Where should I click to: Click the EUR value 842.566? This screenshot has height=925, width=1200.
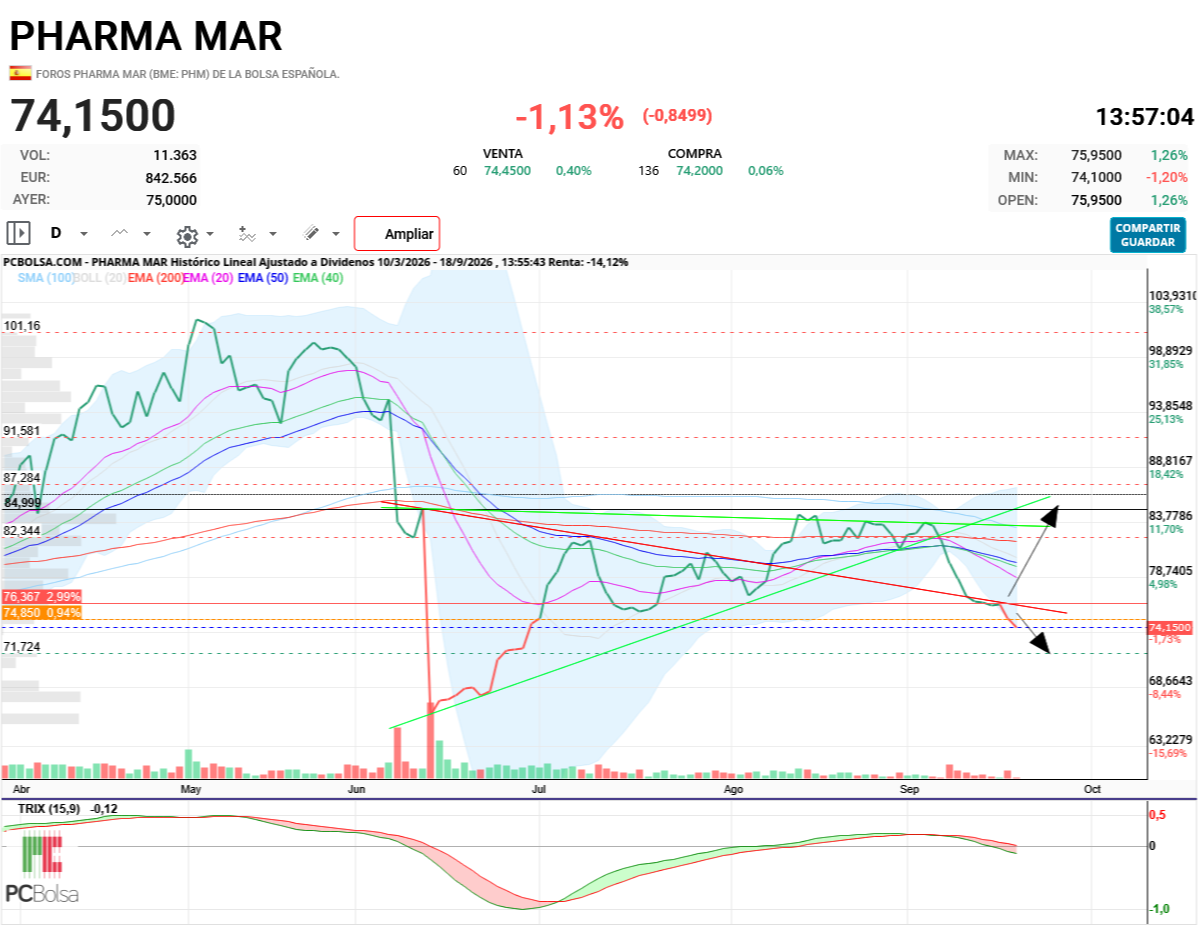point(171,177)
